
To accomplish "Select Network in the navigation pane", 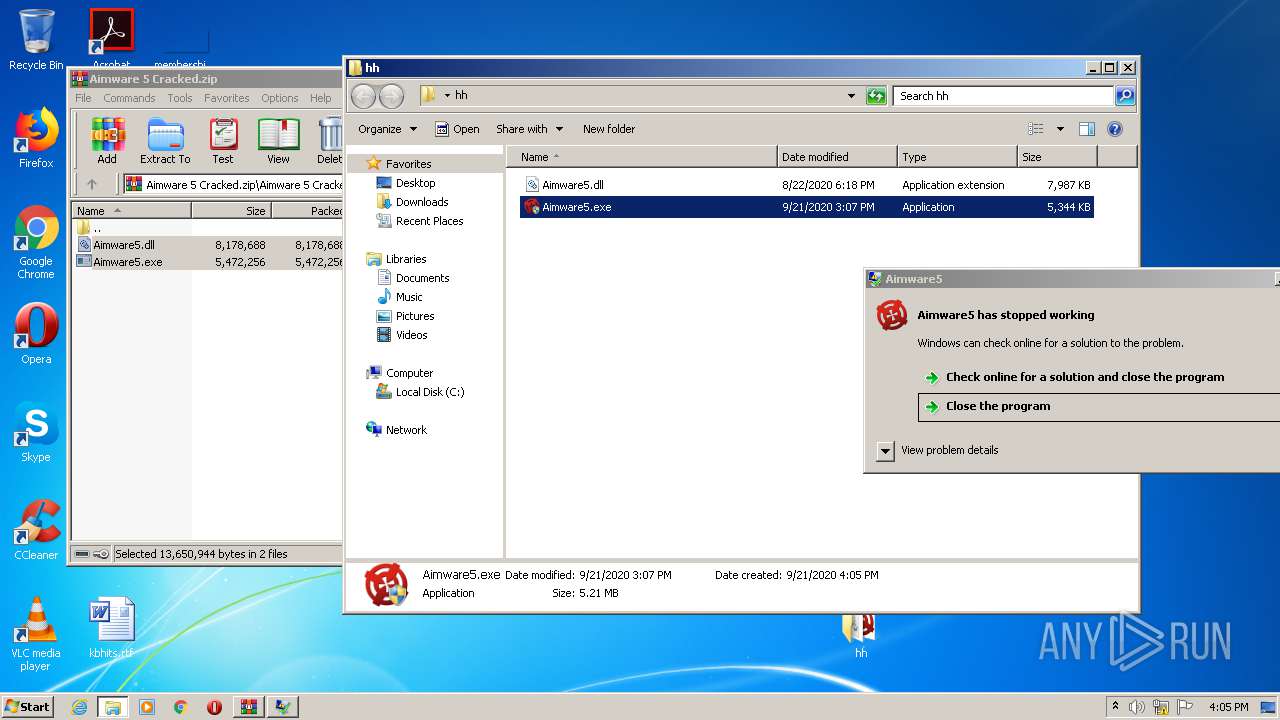I will (x=406, y=430).
